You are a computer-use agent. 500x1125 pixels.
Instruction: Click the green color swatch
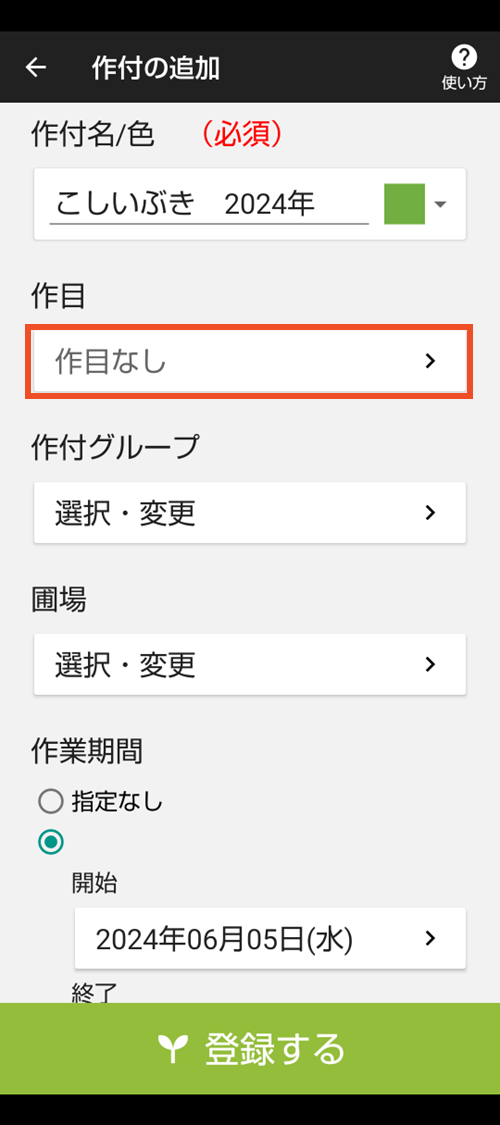pos(405,204)
